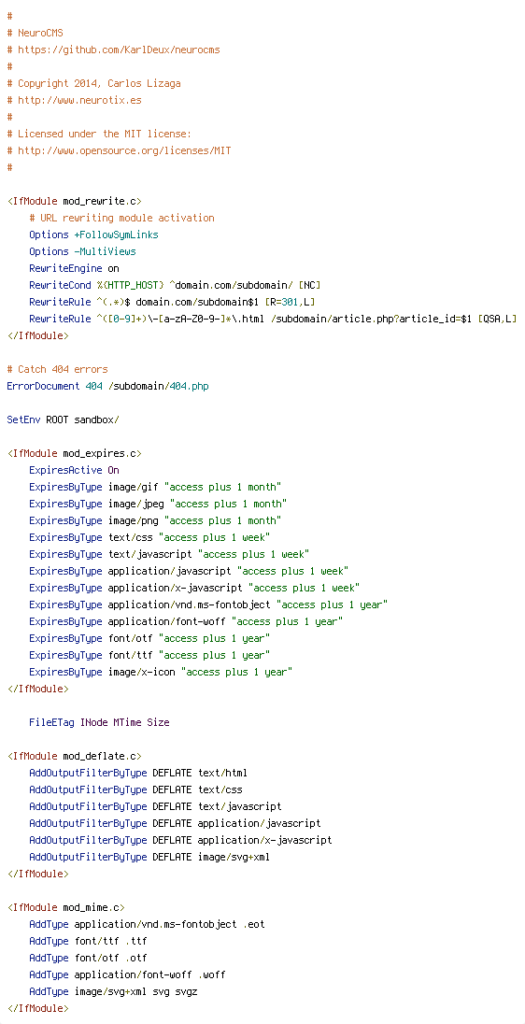This screenshot has width=525, height=1024.
Task: Click the RewriteCond HTTP_HOST line
Action: (x=175, y=285)
